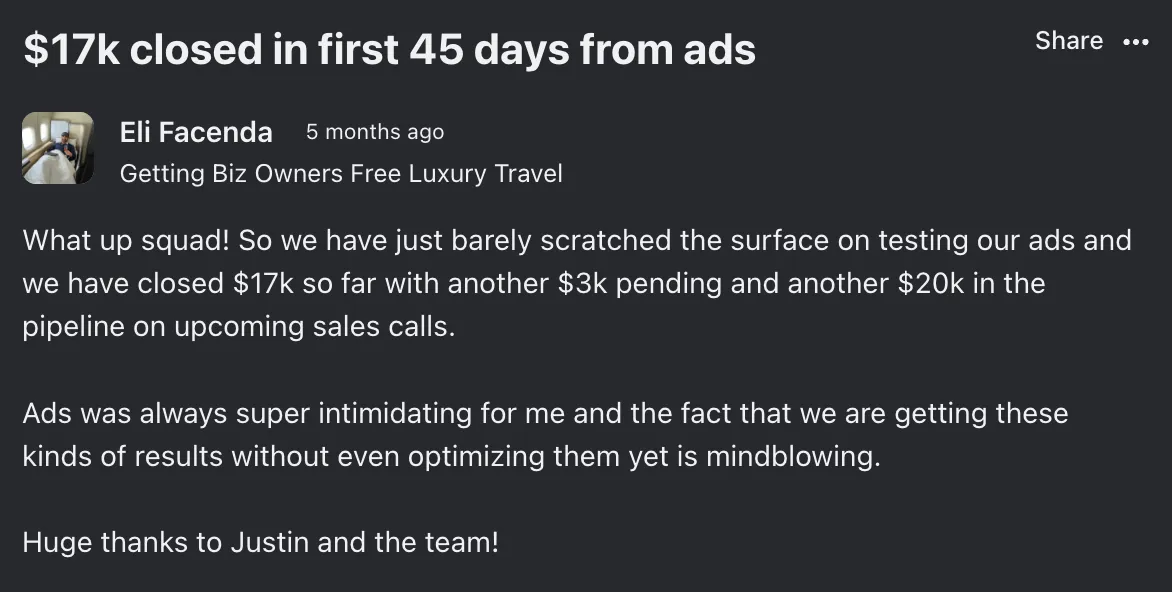Viewport: 1172px width, 592px height.
Task: Click the Share button
Action: [1069, 41]
